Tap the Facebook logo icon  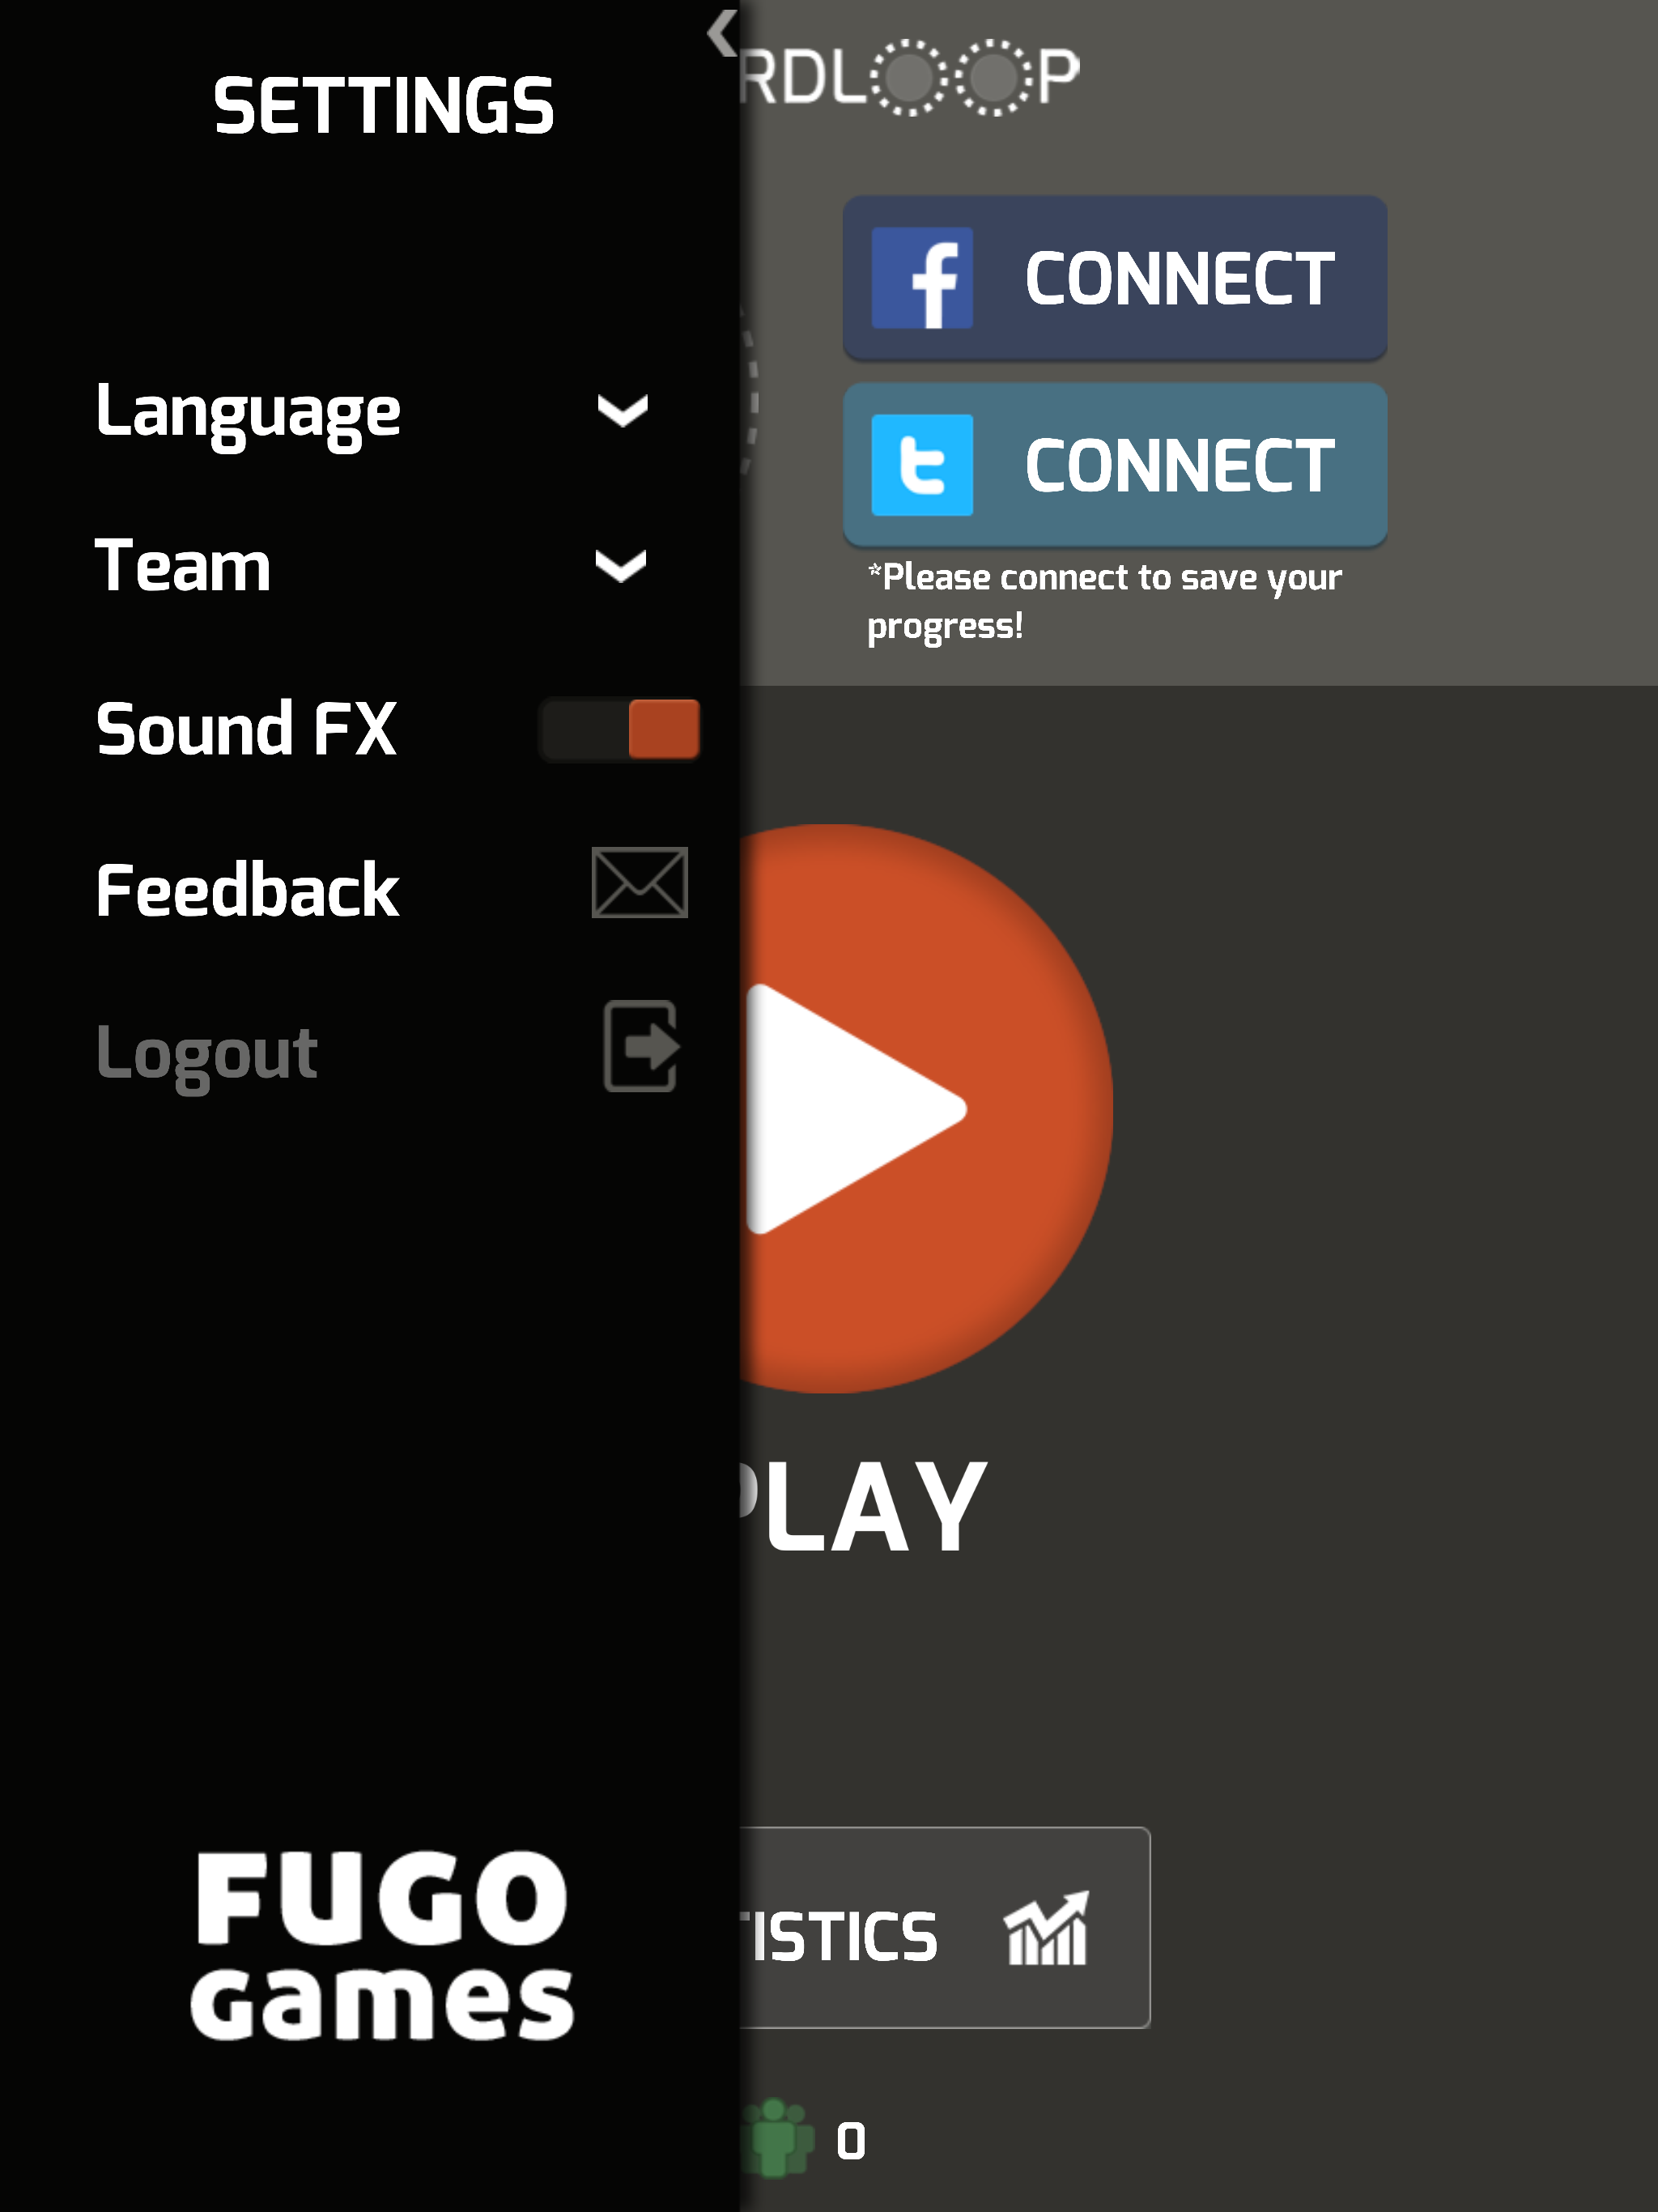(921, 278)
